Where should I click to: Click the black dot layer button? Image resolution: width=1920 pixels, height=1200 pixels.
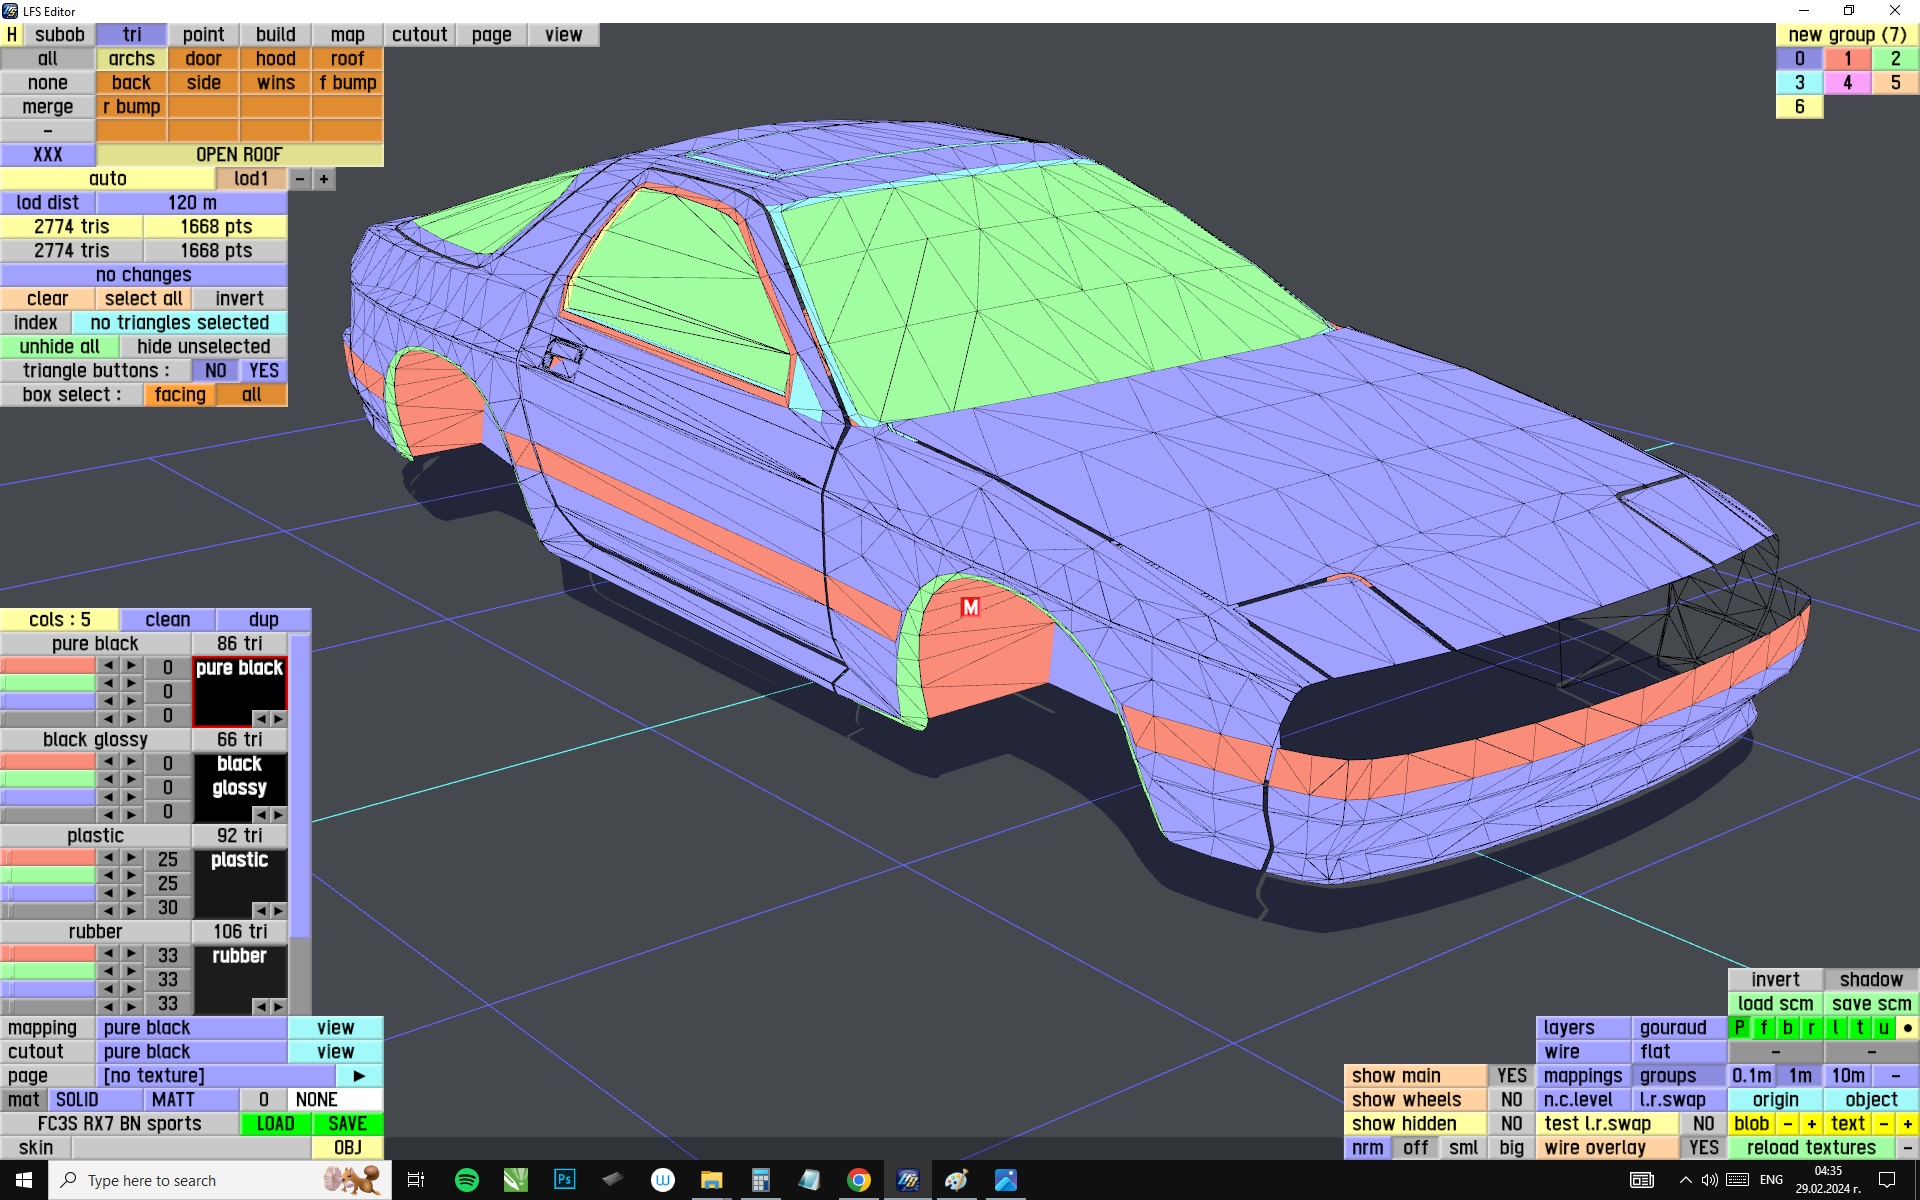1907,1028
